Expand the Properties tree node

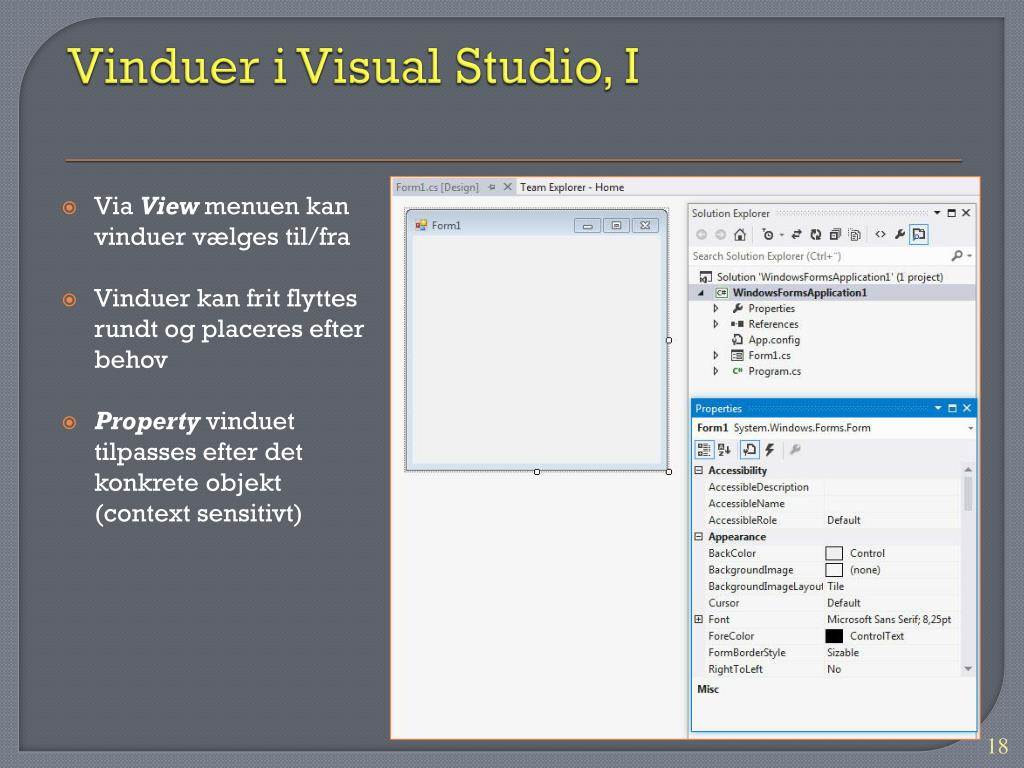coord(716,308)
